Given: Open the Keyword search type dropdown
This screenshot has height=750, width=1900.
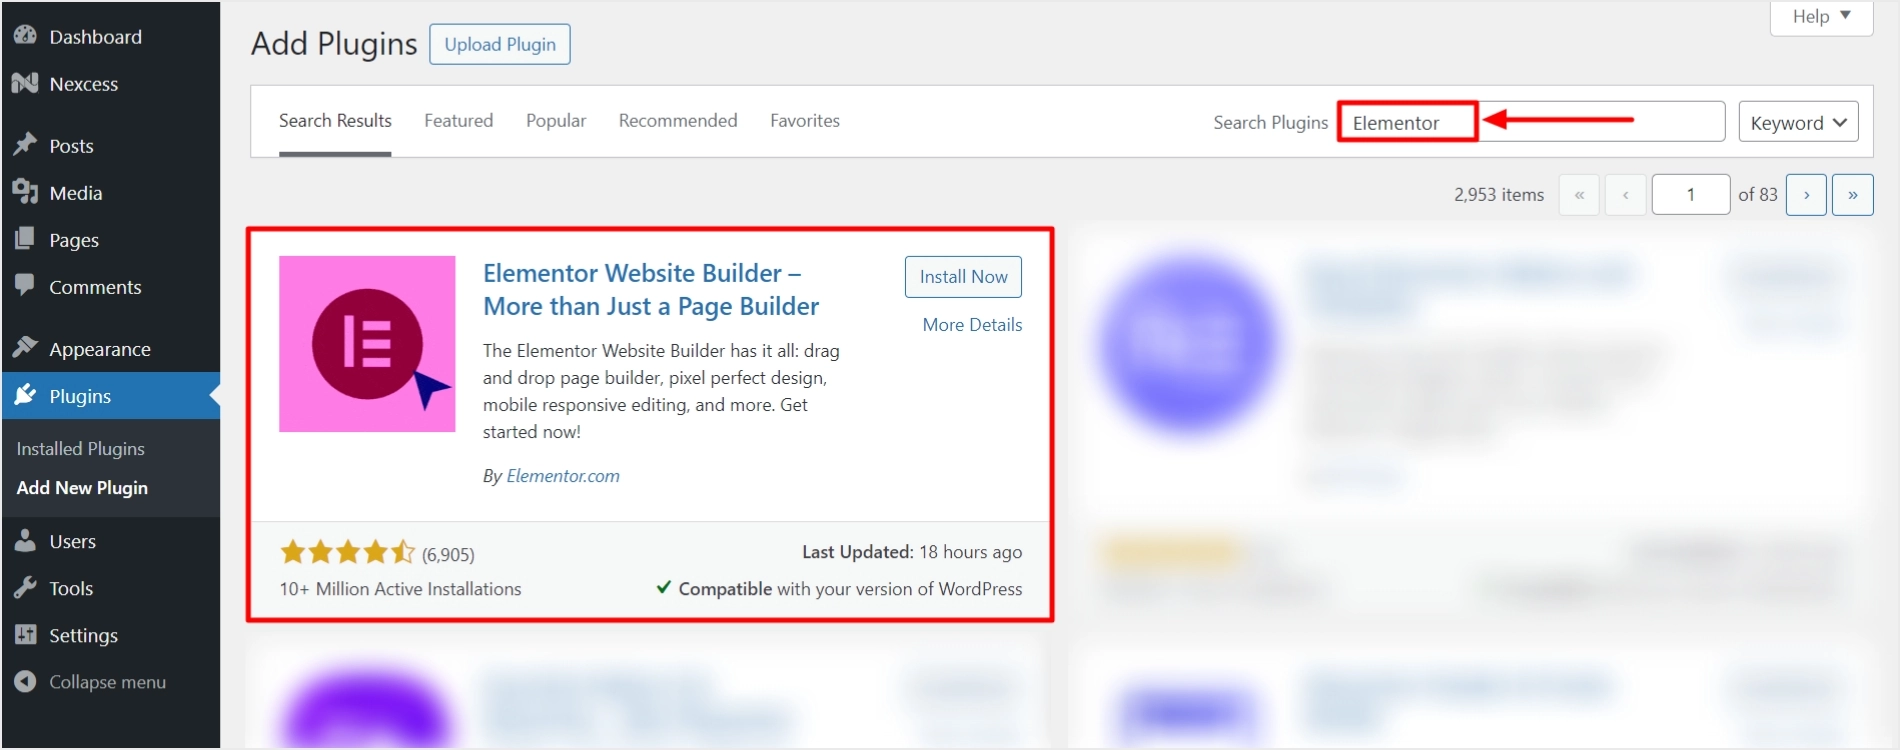Looking at the screenshot, I should tap(1798, 122).
